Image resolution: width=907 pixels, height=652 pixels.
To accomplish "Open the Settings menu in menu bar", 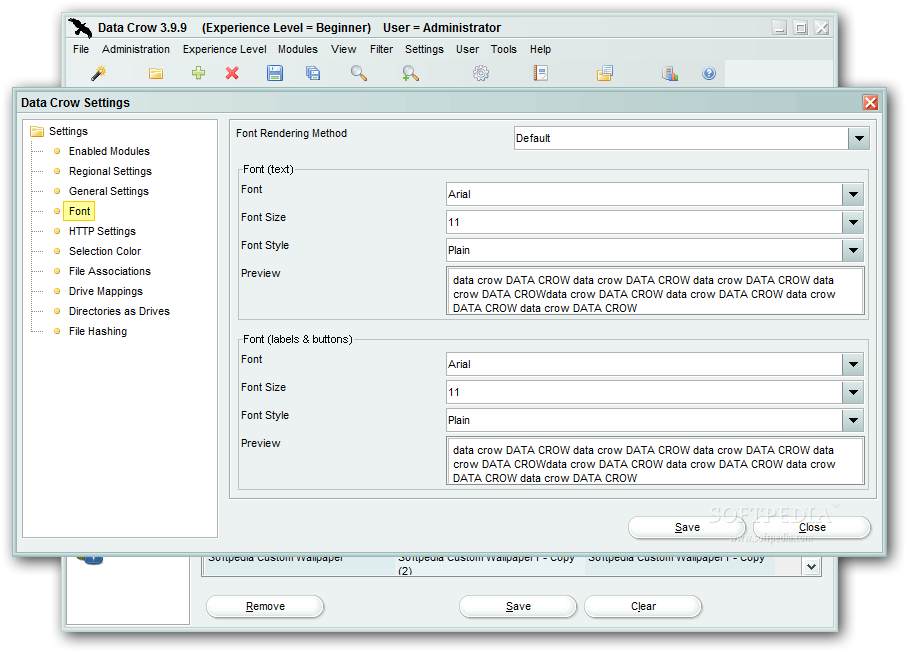I will click(424, 49).
